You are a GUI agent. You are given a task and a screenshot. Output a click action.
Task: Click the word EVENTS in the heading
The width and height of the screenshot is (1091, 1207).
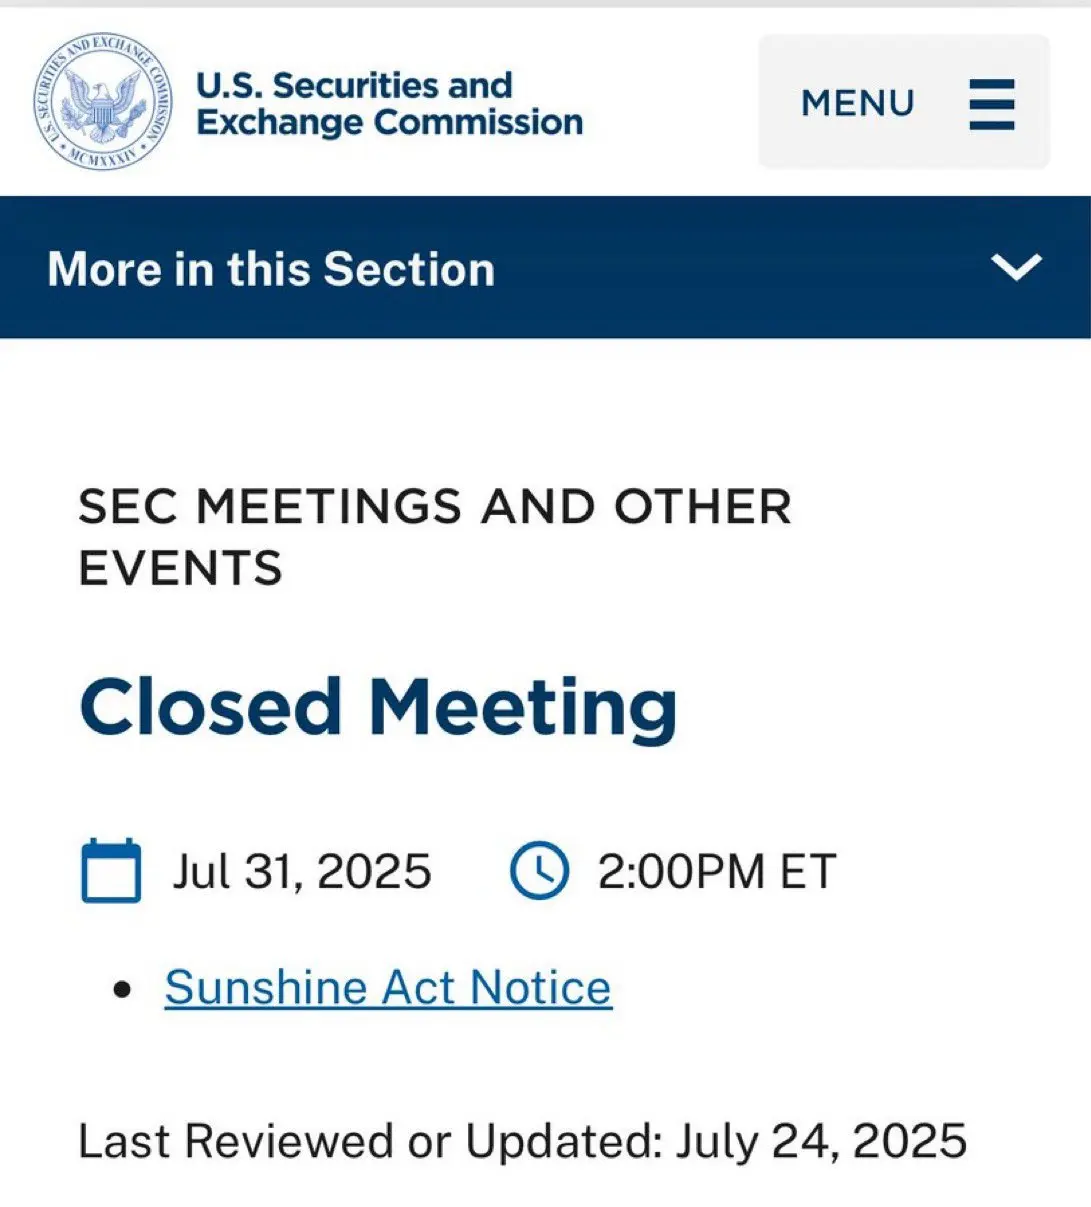(x=181, y=569)
